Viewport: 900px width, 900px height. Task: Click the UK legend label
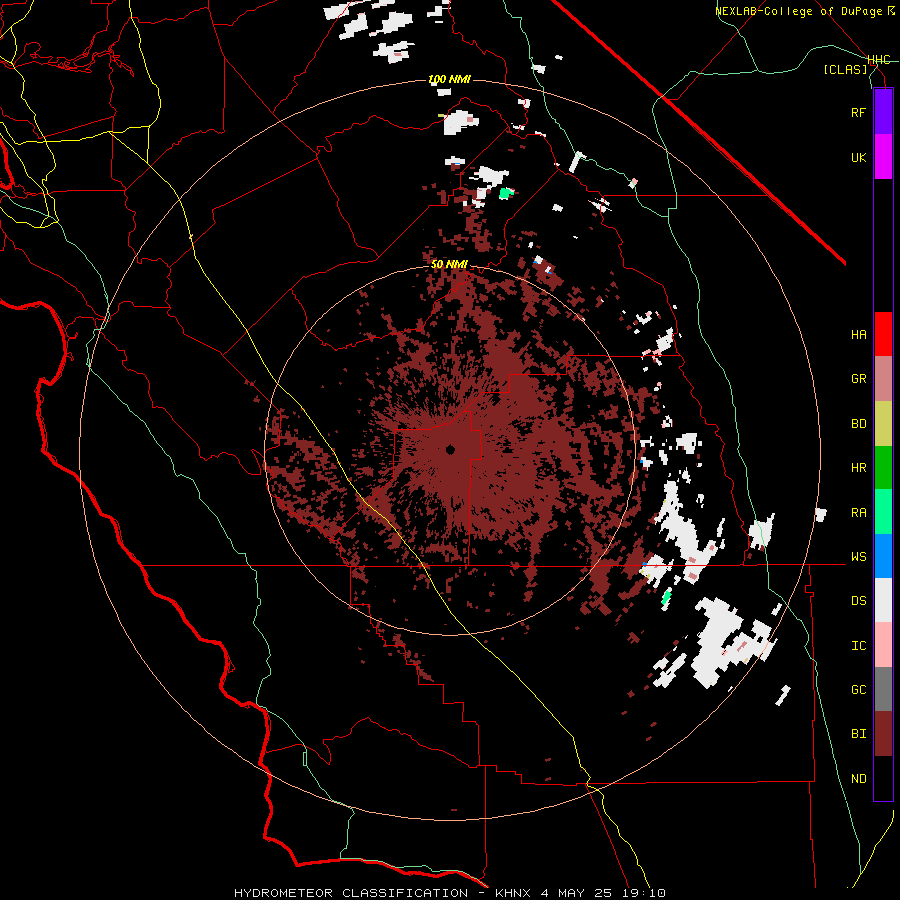coord(858,157)
